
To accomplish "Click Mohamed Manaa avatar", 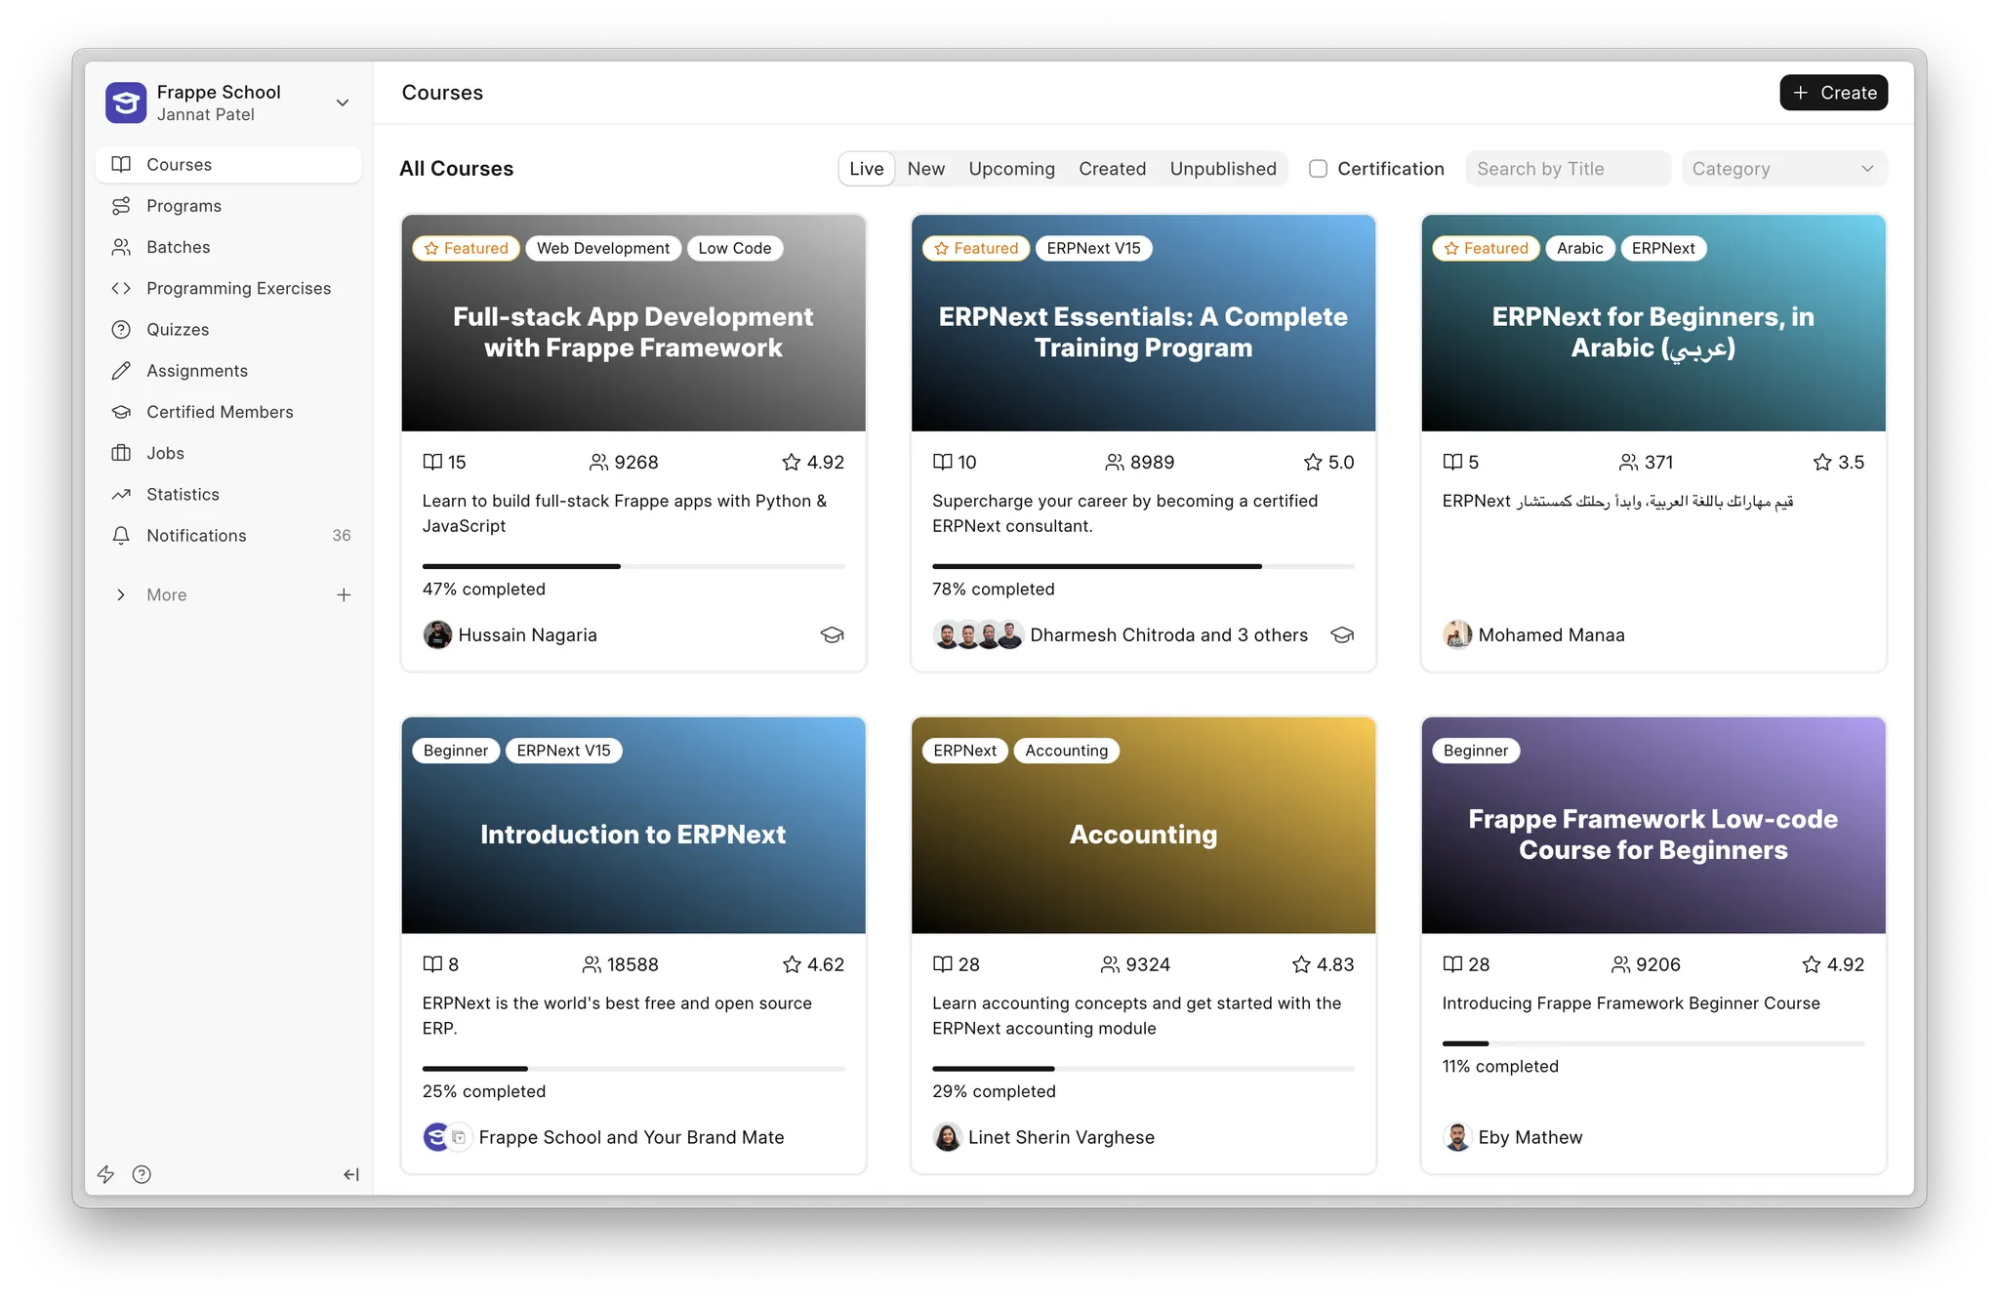I will pos(1457,634).
